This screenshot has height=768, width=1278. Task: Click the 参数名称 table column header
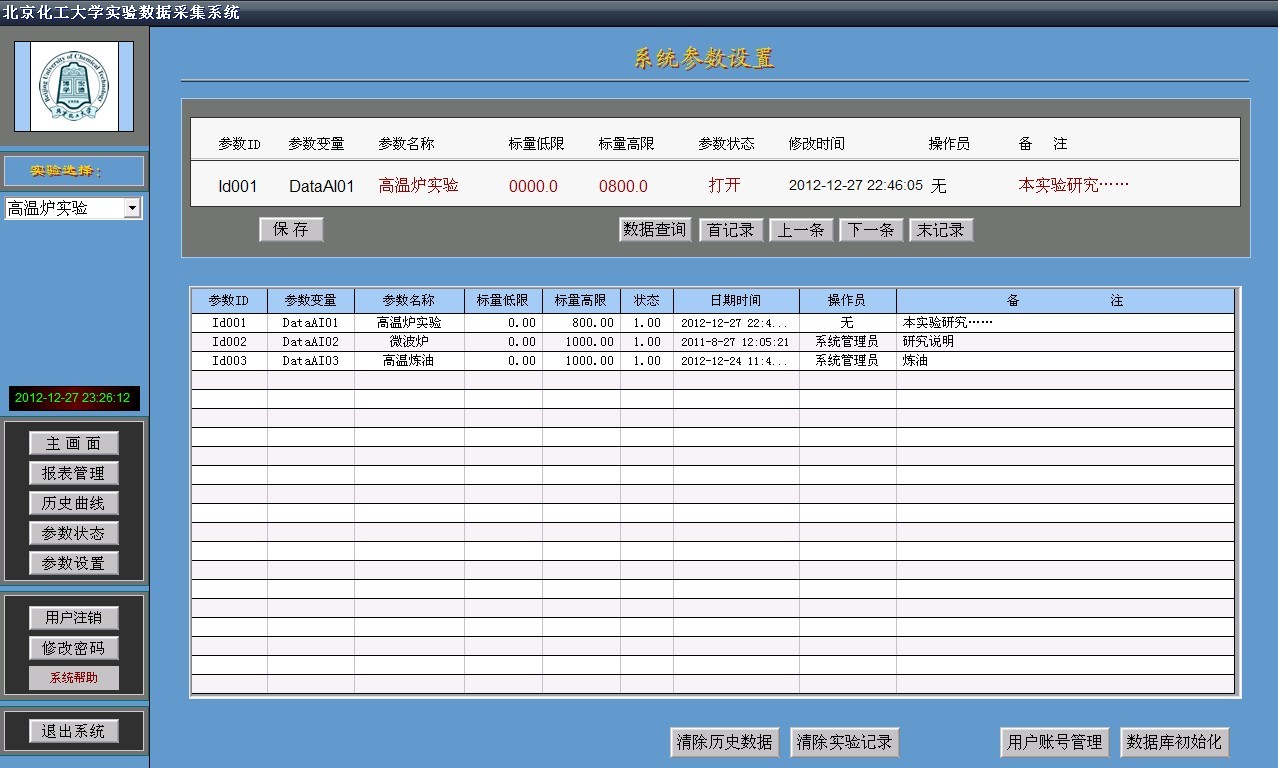click(x=409, y=301)
